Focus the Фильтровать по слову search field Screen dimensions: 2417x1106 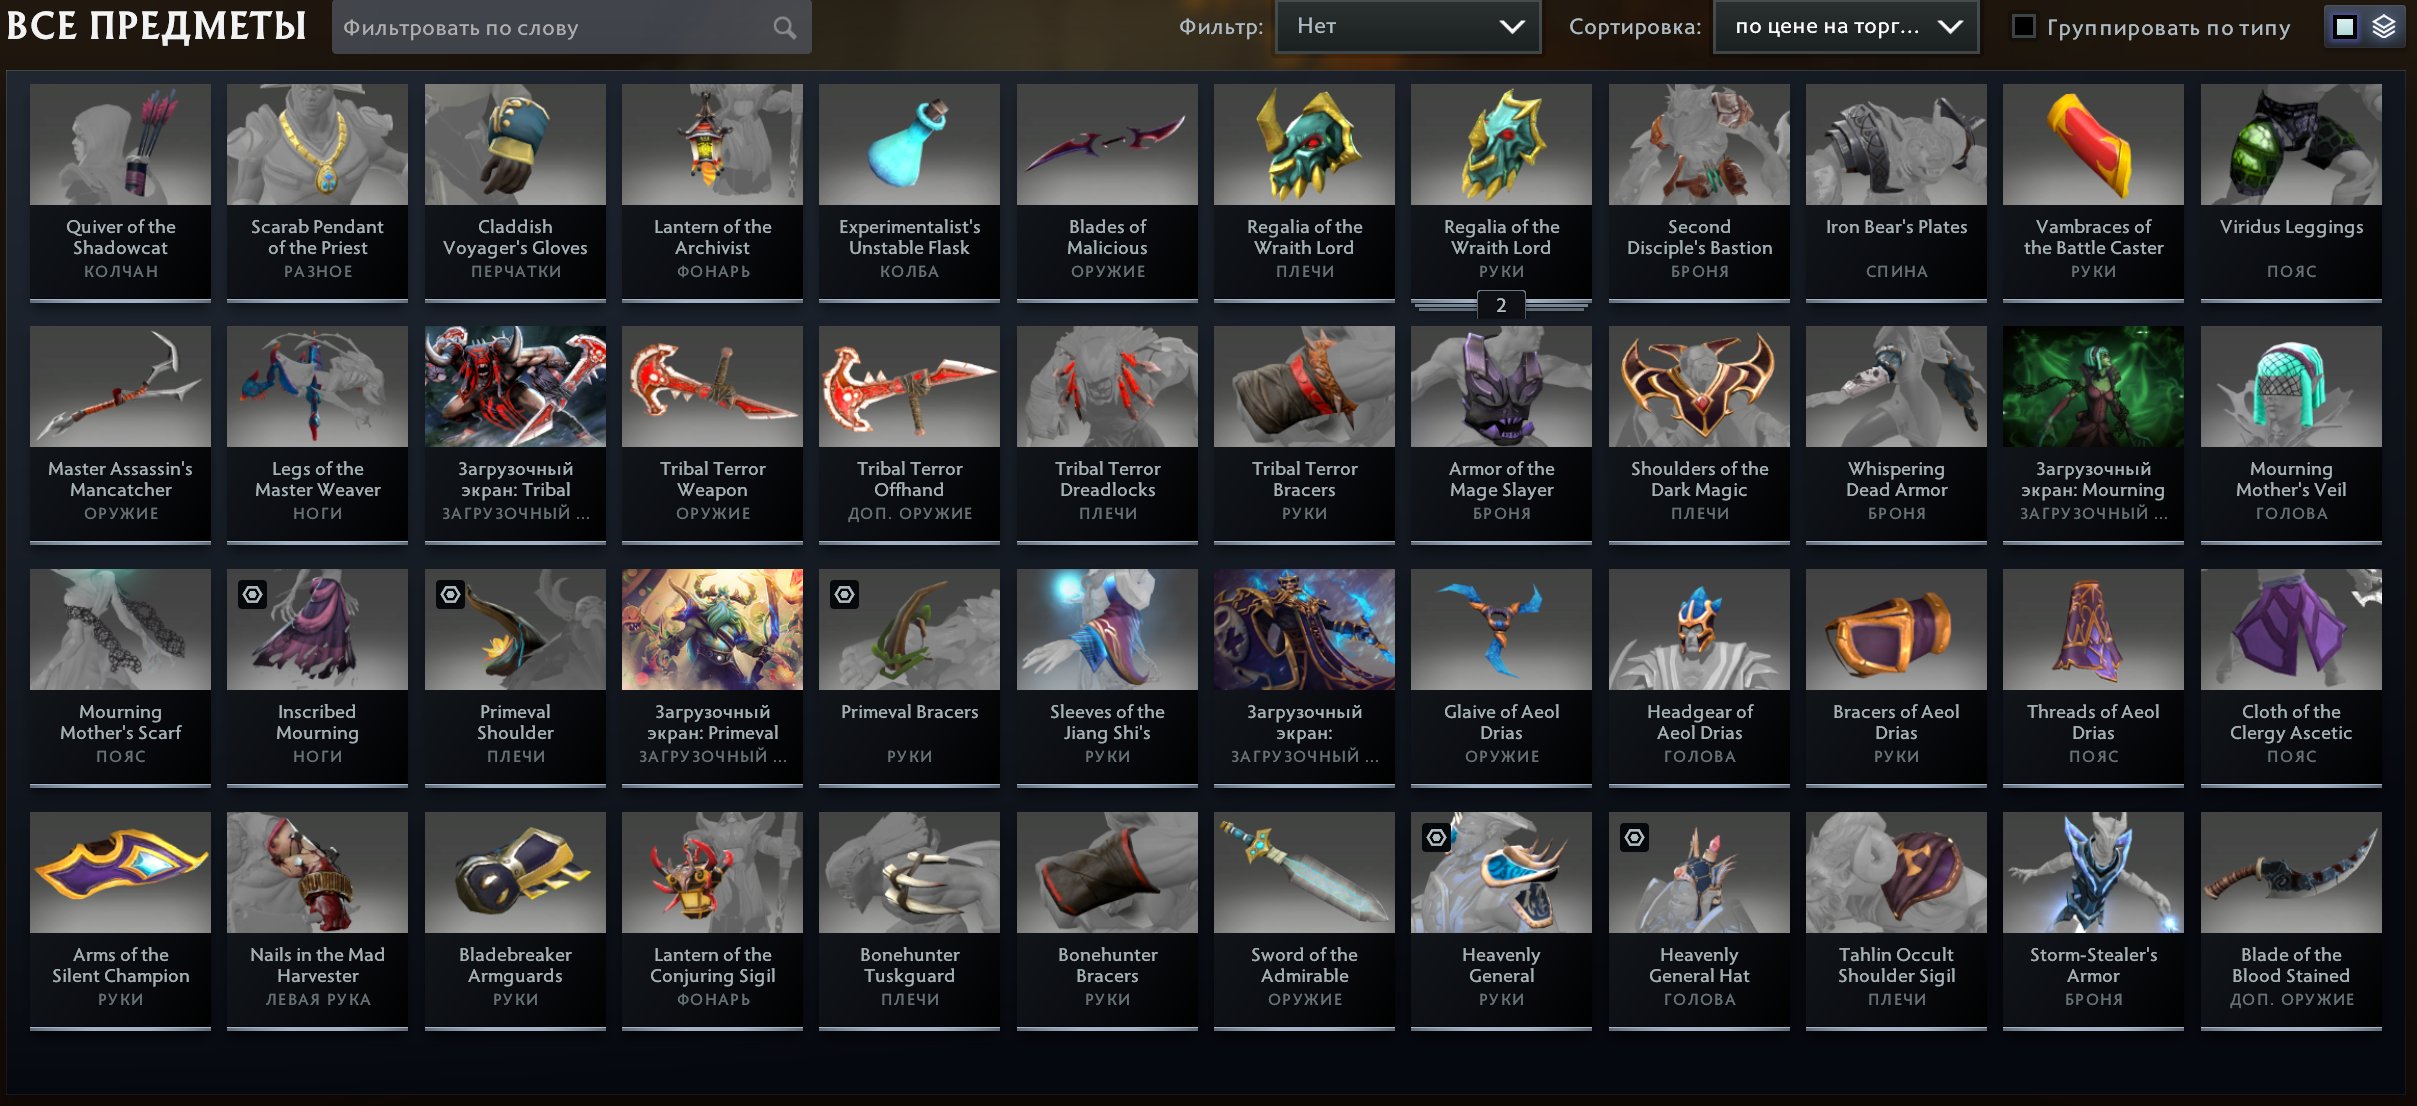tap(571, 27)
